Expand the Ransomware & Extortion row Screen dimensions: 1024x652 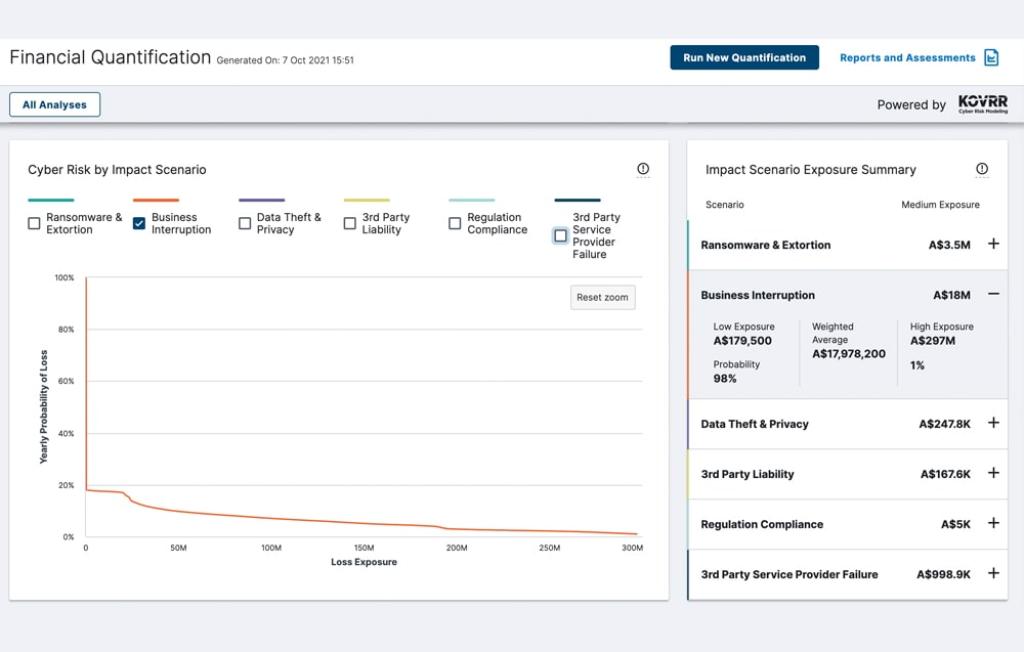(993, 244)
